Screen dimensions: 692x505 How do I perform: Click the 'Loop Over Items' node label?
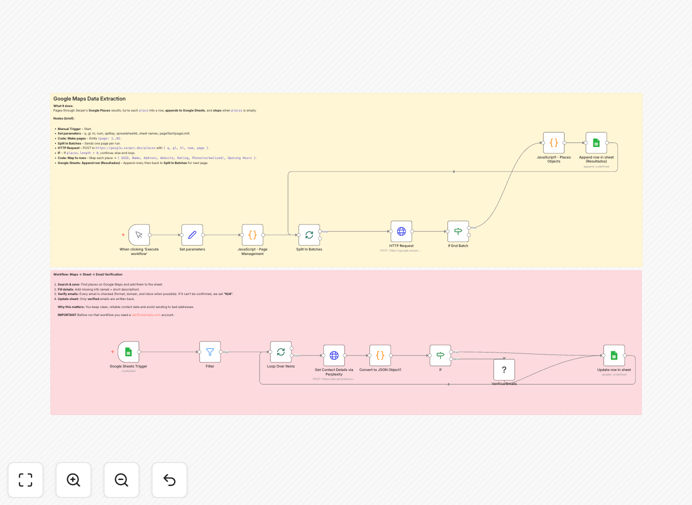(x=281, y=366)
